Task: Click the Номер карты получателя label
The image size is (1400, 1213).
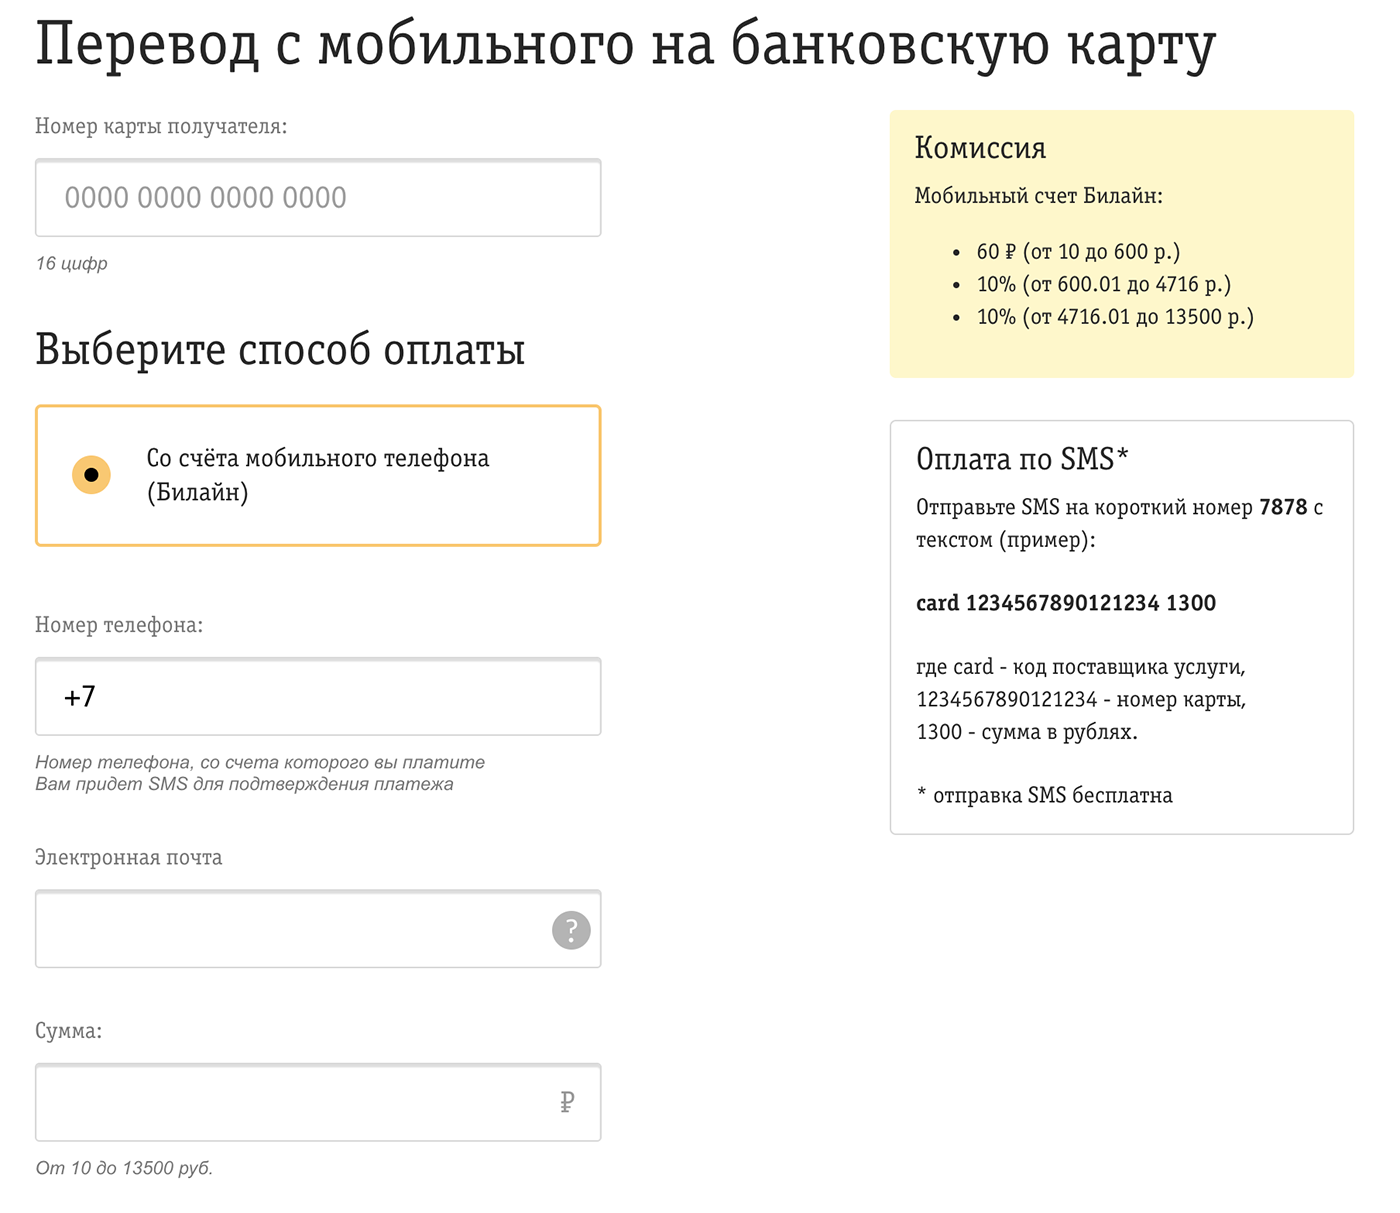Action: (x=161, y=126)
